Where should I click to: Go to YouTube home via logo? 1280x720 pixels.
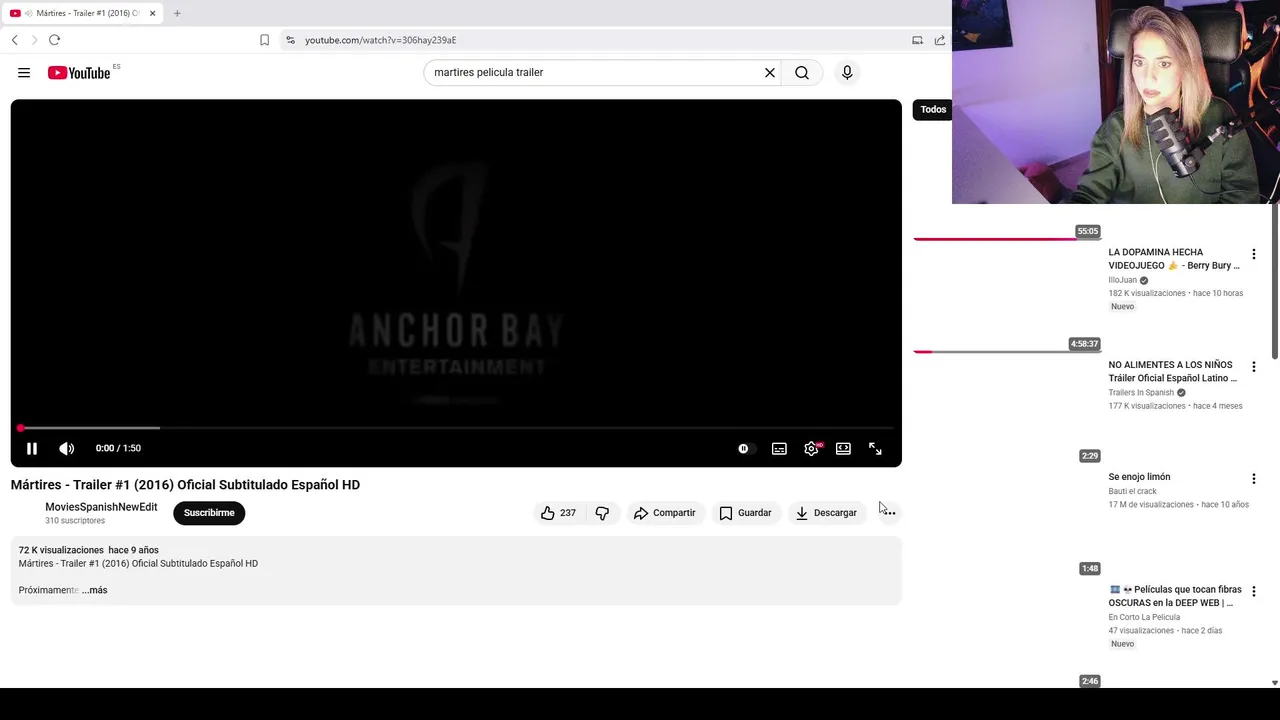tap(79, 73)
